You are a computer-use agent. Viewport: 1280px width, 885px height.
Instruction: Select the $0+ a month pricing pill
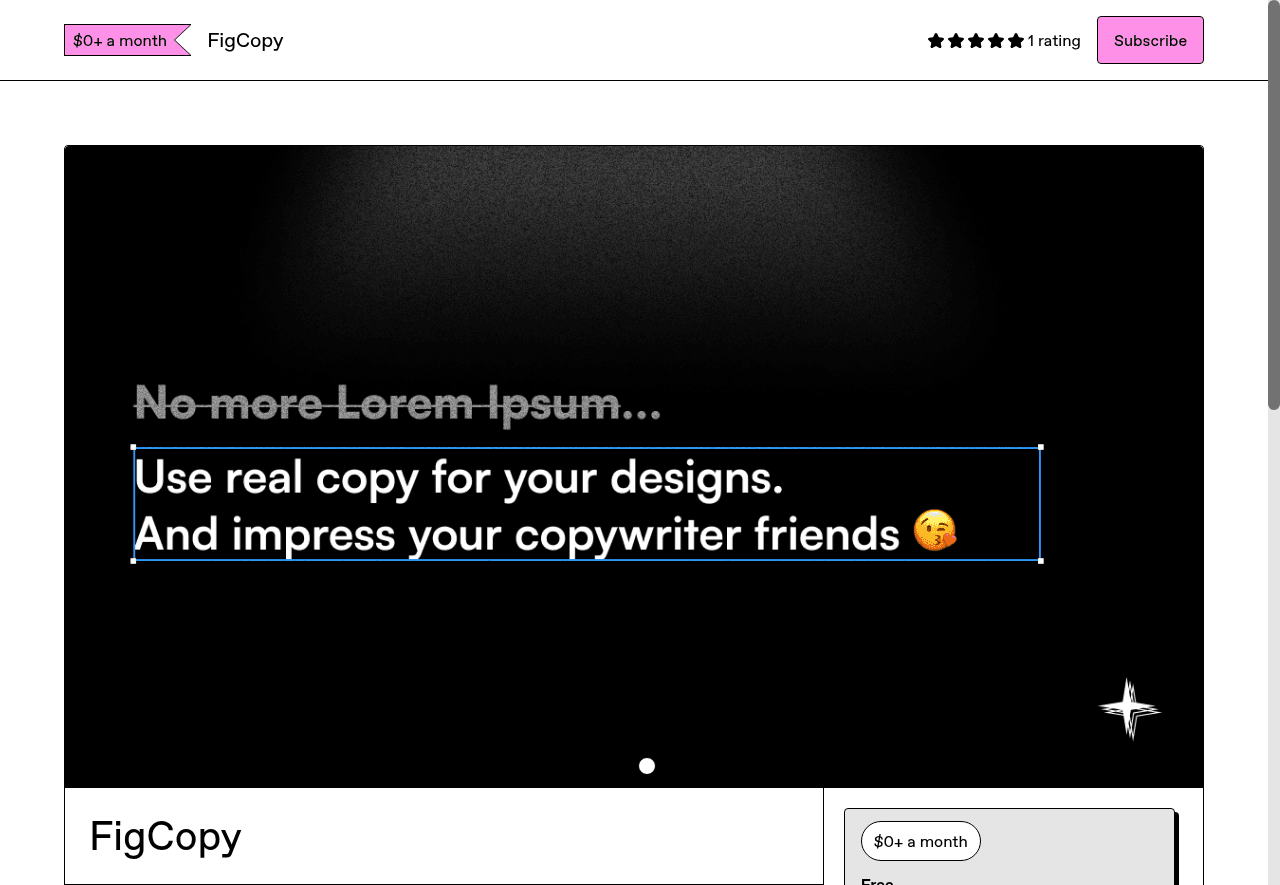pyautogui.click(x=920, y=841)
